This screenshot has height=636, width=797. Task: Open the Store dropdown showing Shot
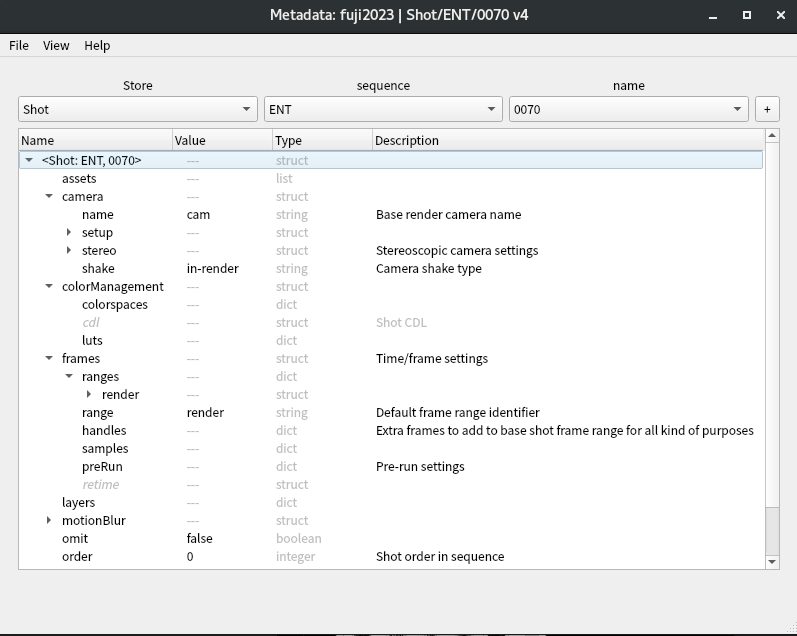[x=138, y=109]
